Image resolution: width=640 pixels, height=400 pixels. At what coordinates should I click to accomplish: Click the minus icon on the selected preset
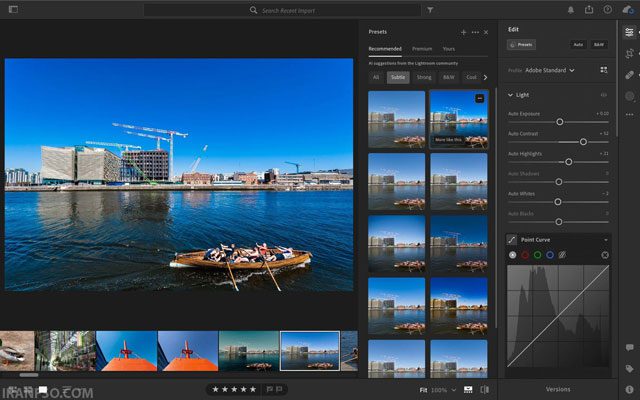(480, 98)
